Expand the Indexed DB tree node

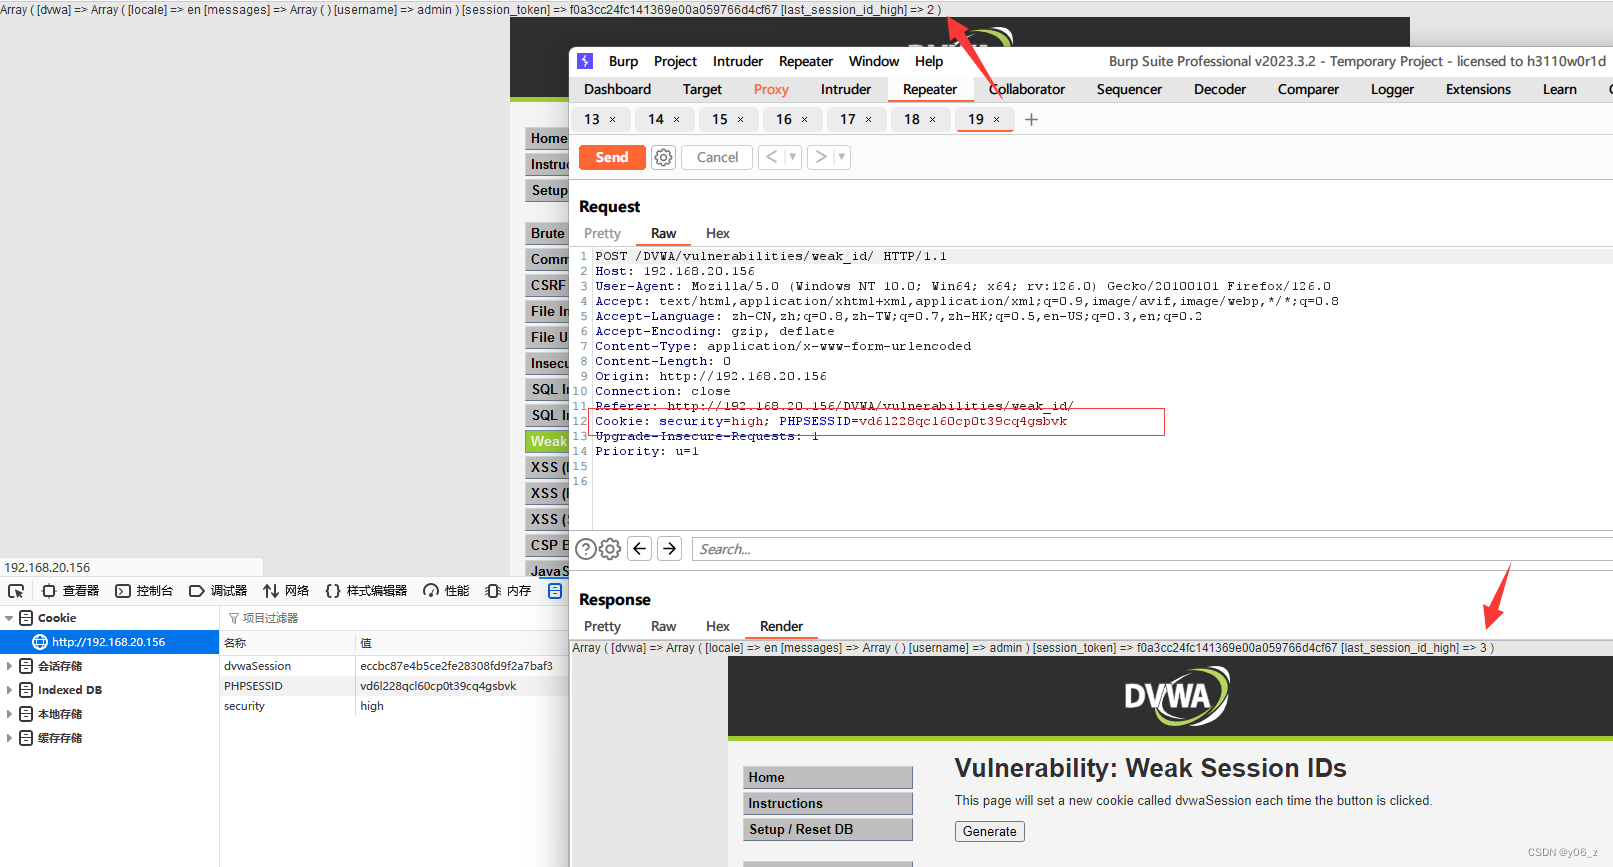(x=9, y=690)
